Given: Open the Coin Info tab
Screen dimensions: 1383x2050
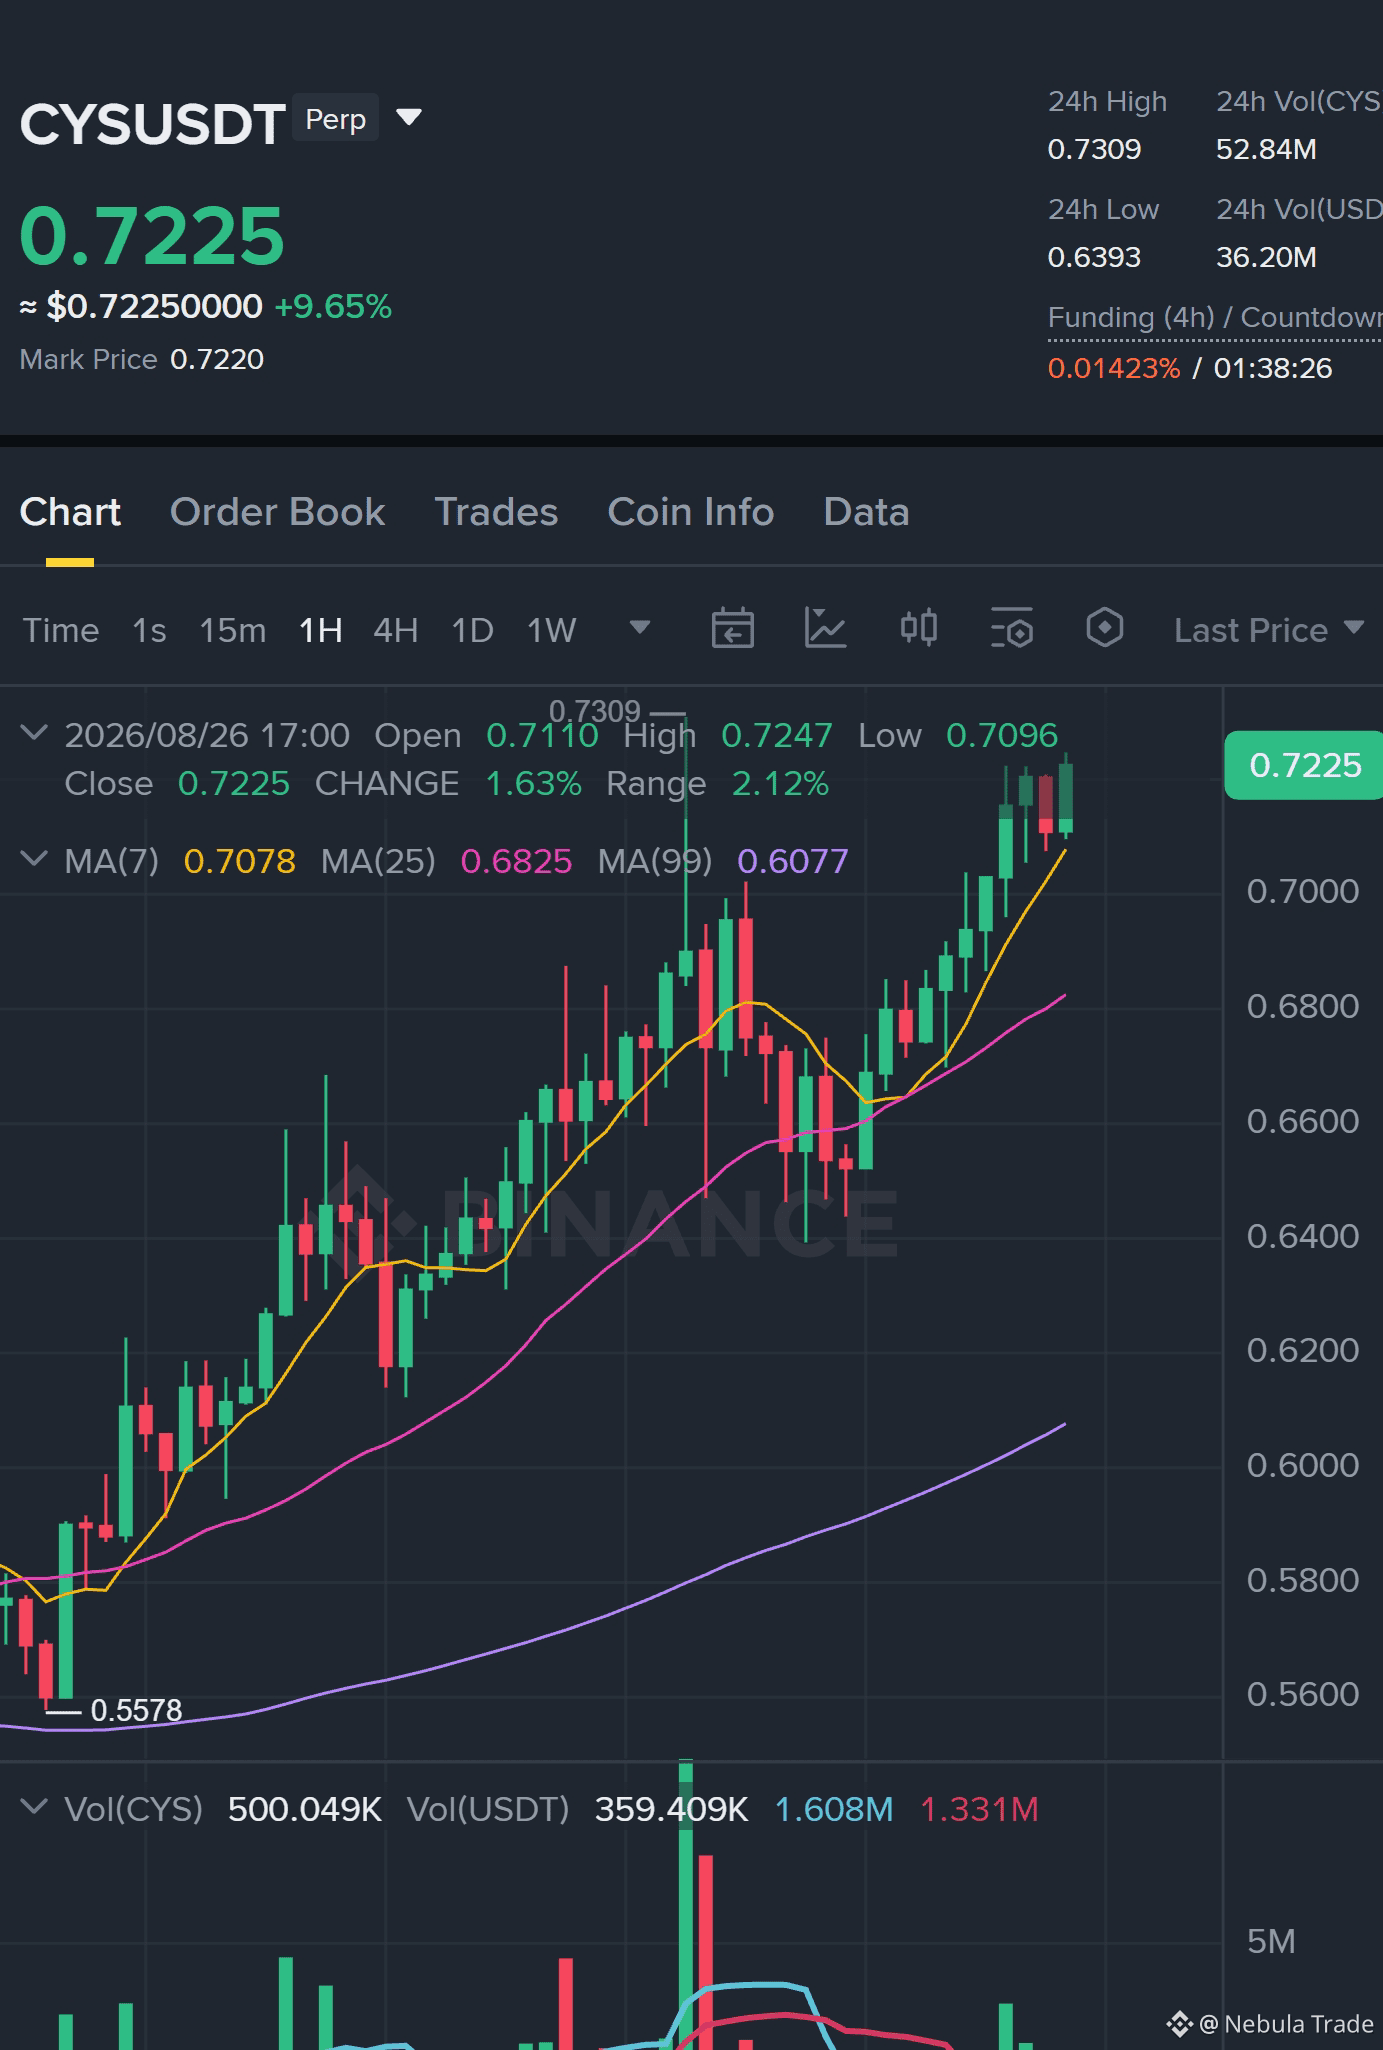Looking at the screenshot, I should pos(691,512).
